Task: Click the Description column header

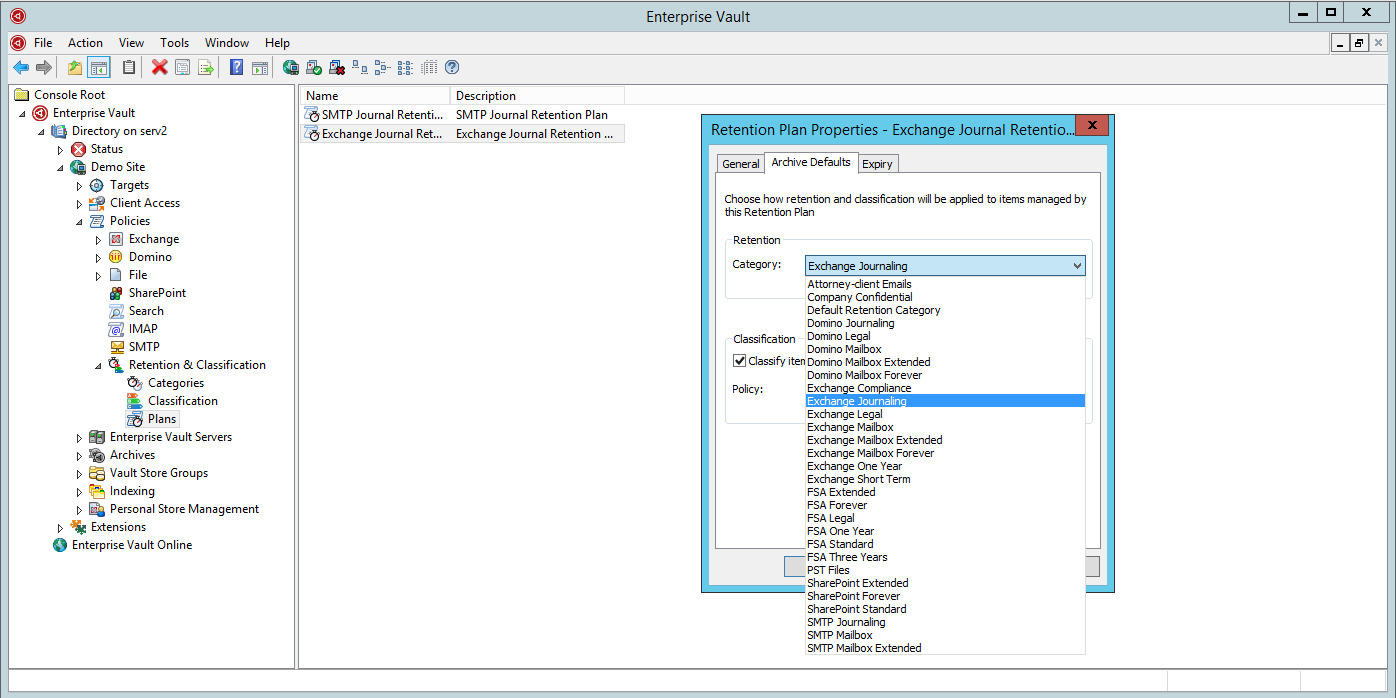Action: [537, 96]
